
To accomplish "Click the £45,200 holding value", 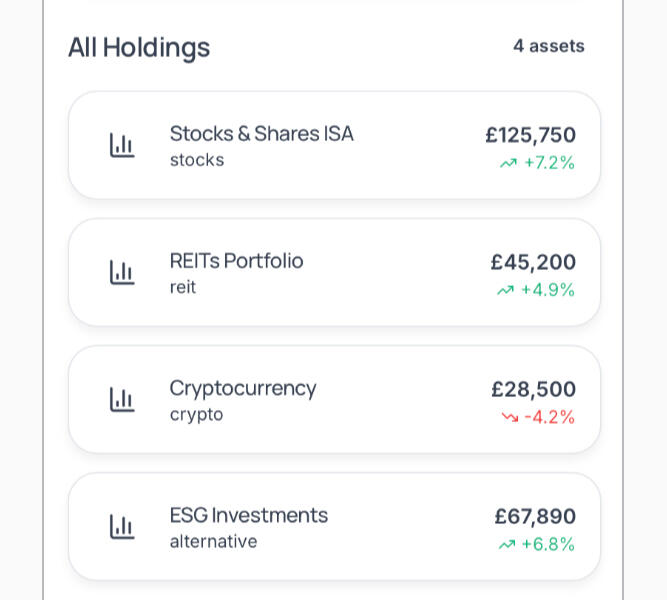I will tap(533, 262).
